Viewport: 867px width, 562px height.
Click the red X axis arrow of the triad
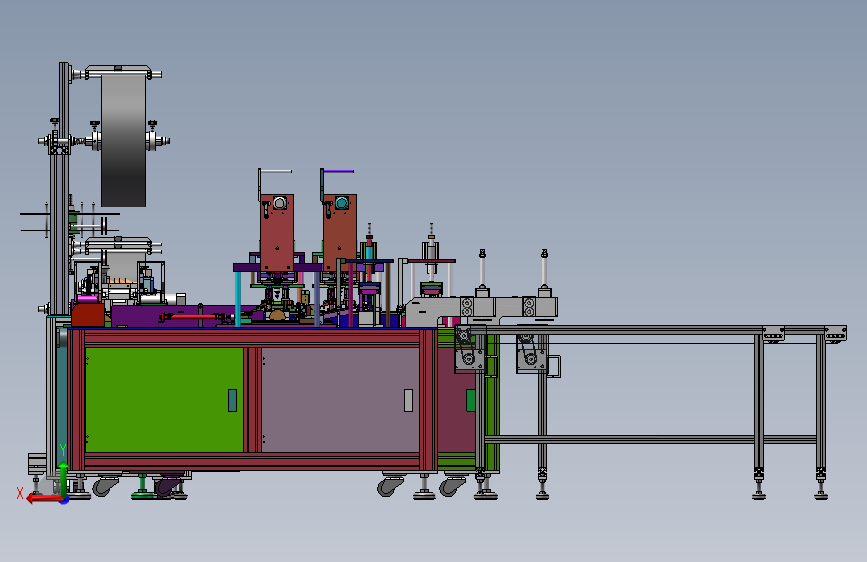tap(43, 499)
